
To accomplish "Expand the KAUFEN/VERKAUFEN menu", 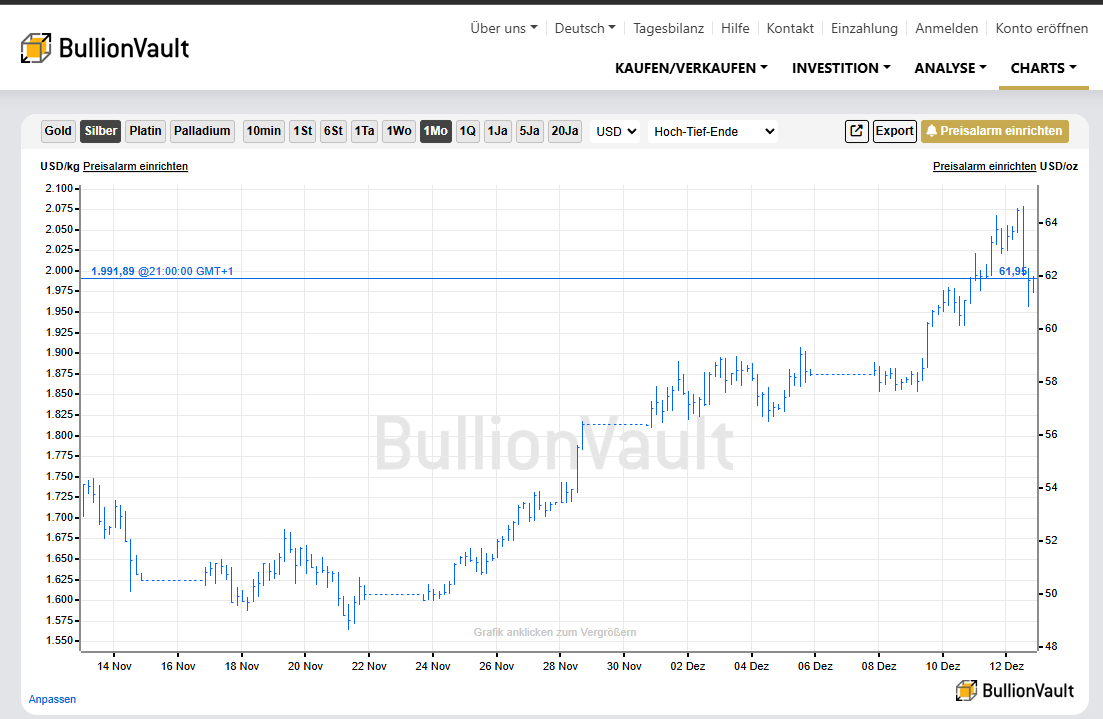I will pos(691,68).
